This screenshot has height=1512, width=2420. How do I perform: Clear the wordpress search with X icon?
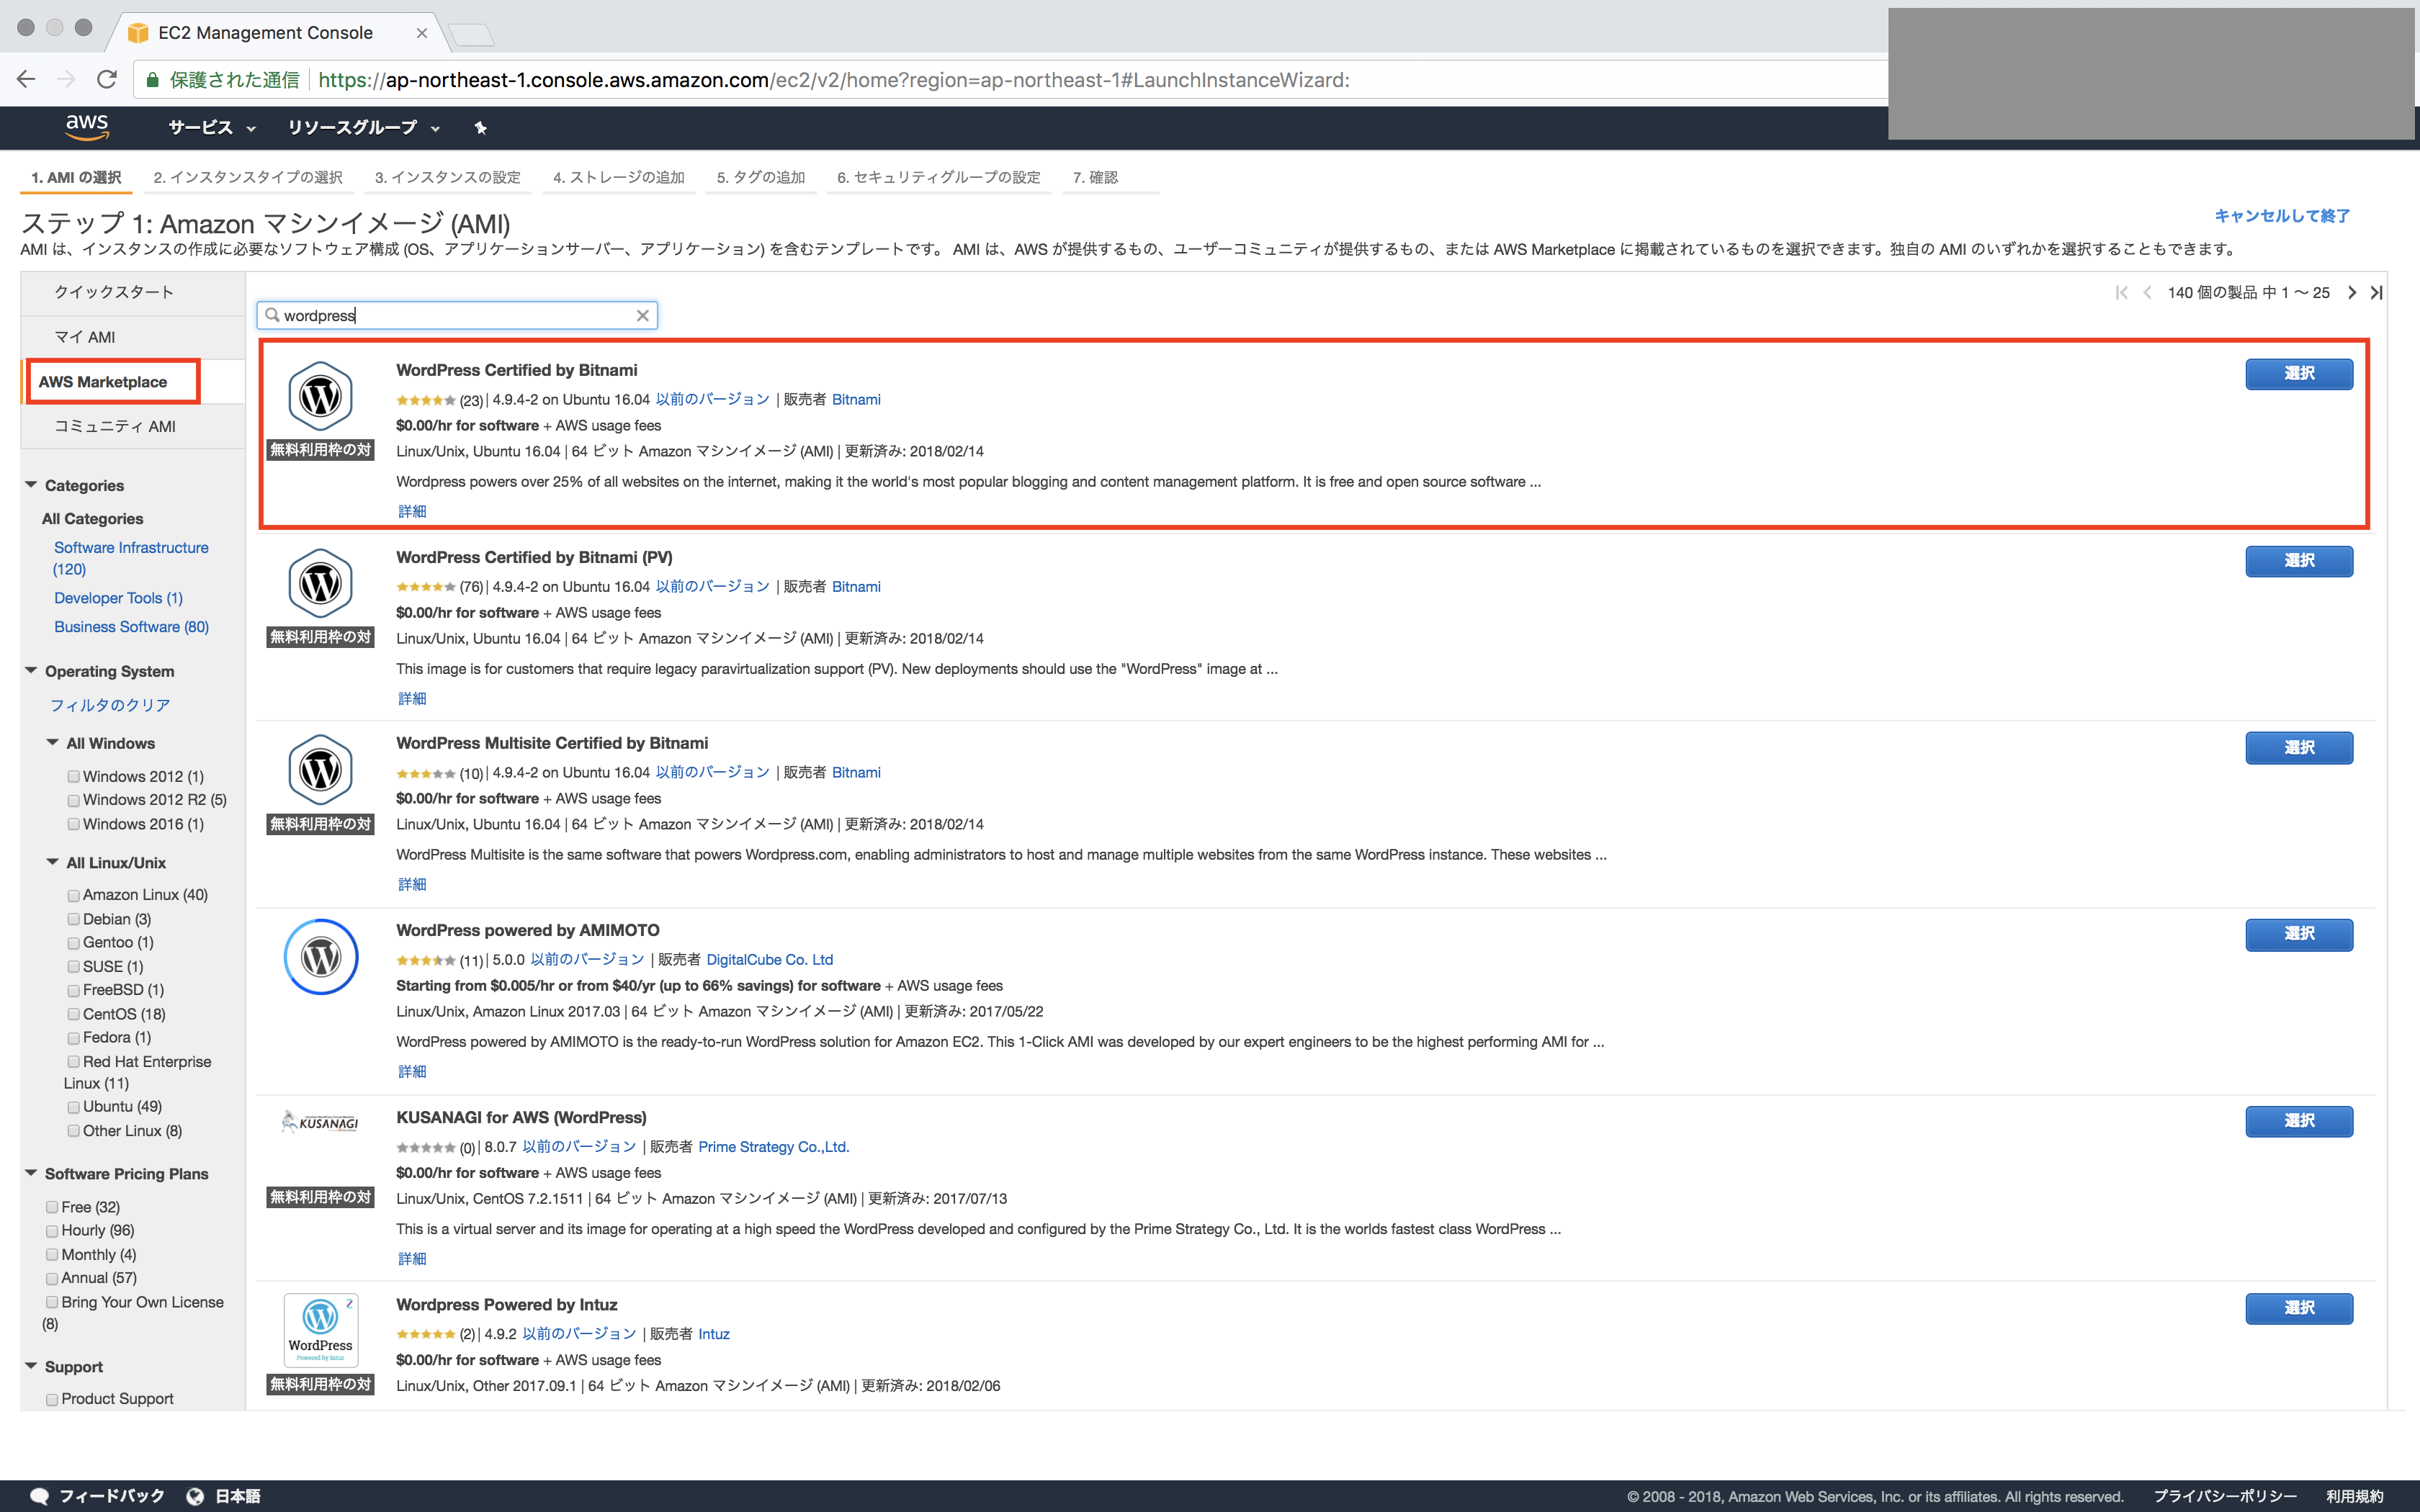click(x=642, y=316)
